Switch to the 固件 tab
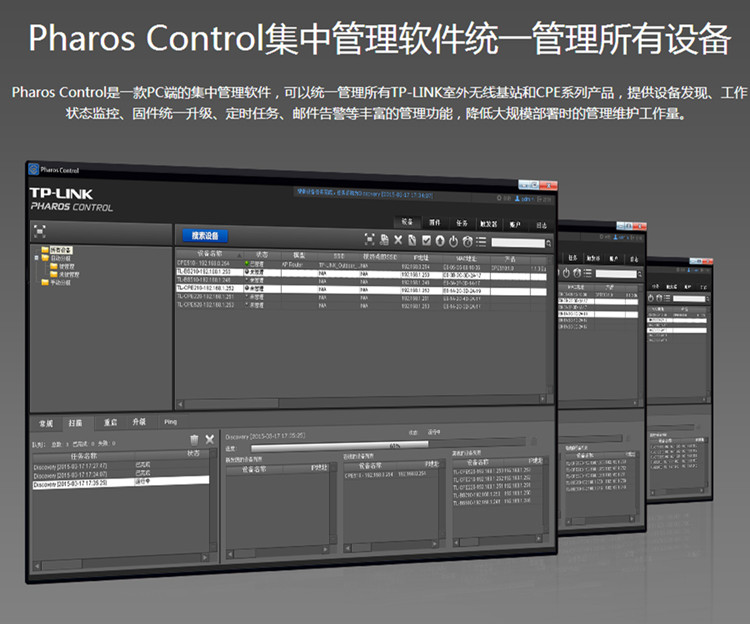 [x=435, y=223]
